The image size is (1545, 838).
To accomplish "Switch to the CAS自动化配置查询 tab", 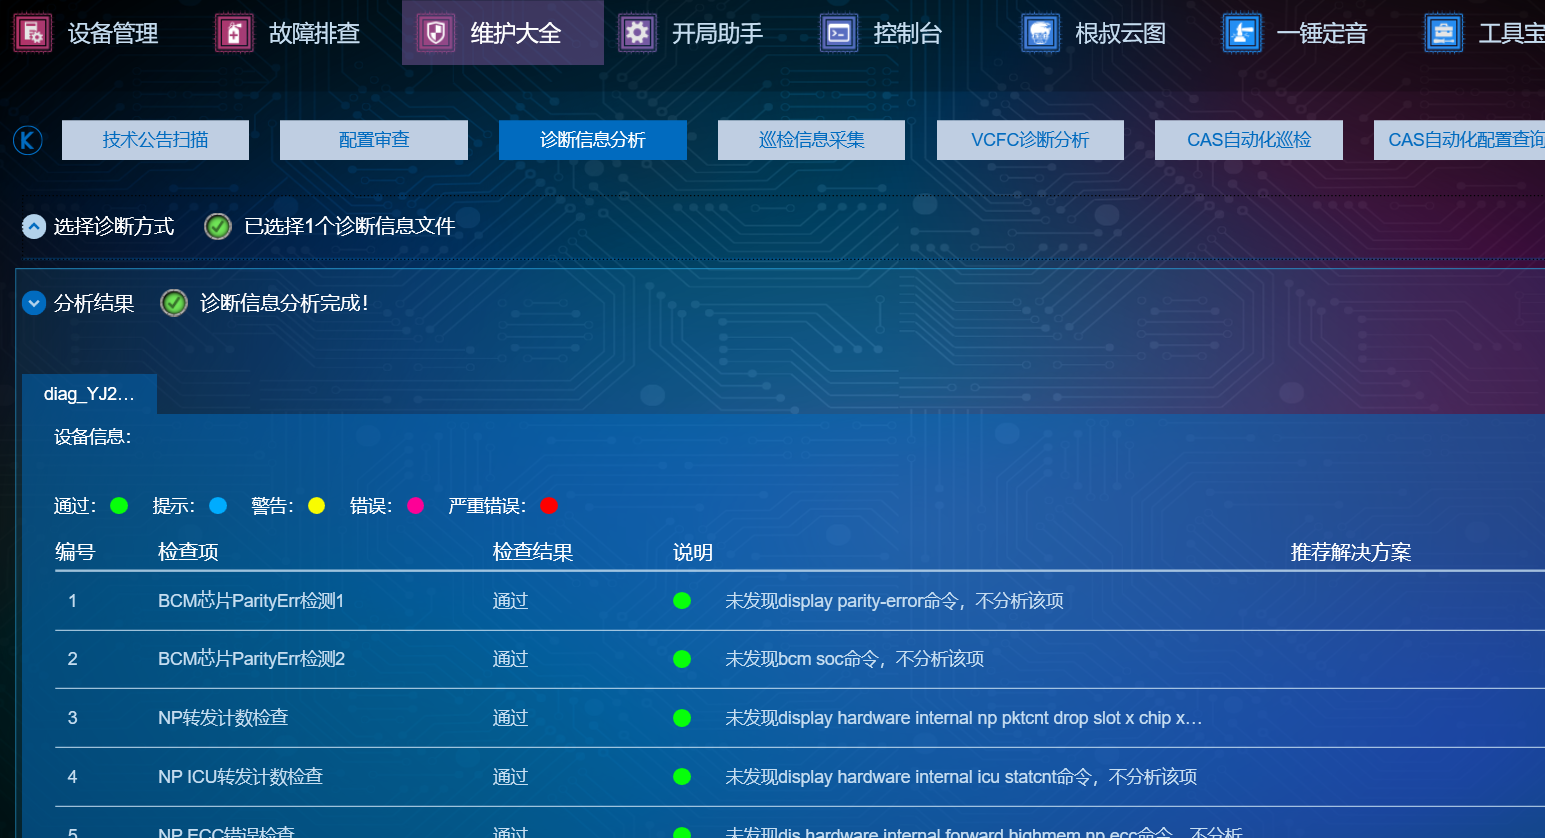I will (1460, 140).
